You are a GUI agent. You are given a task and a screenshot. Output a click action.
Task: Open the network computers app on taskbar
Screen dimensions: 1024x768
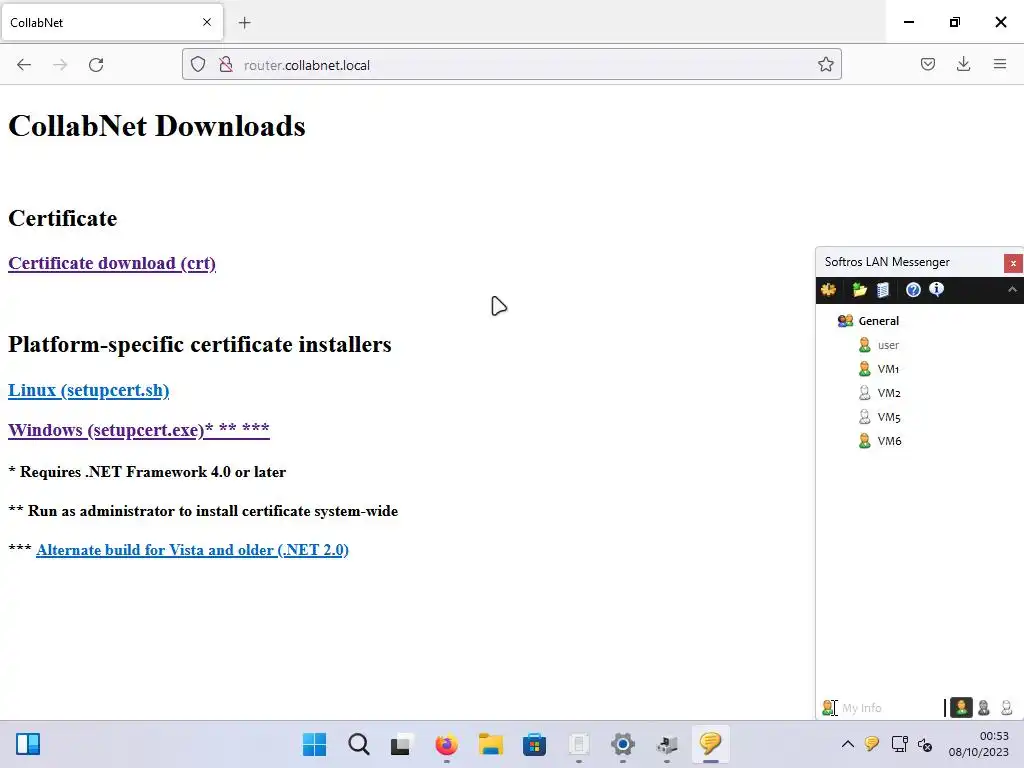coord(667,744)
